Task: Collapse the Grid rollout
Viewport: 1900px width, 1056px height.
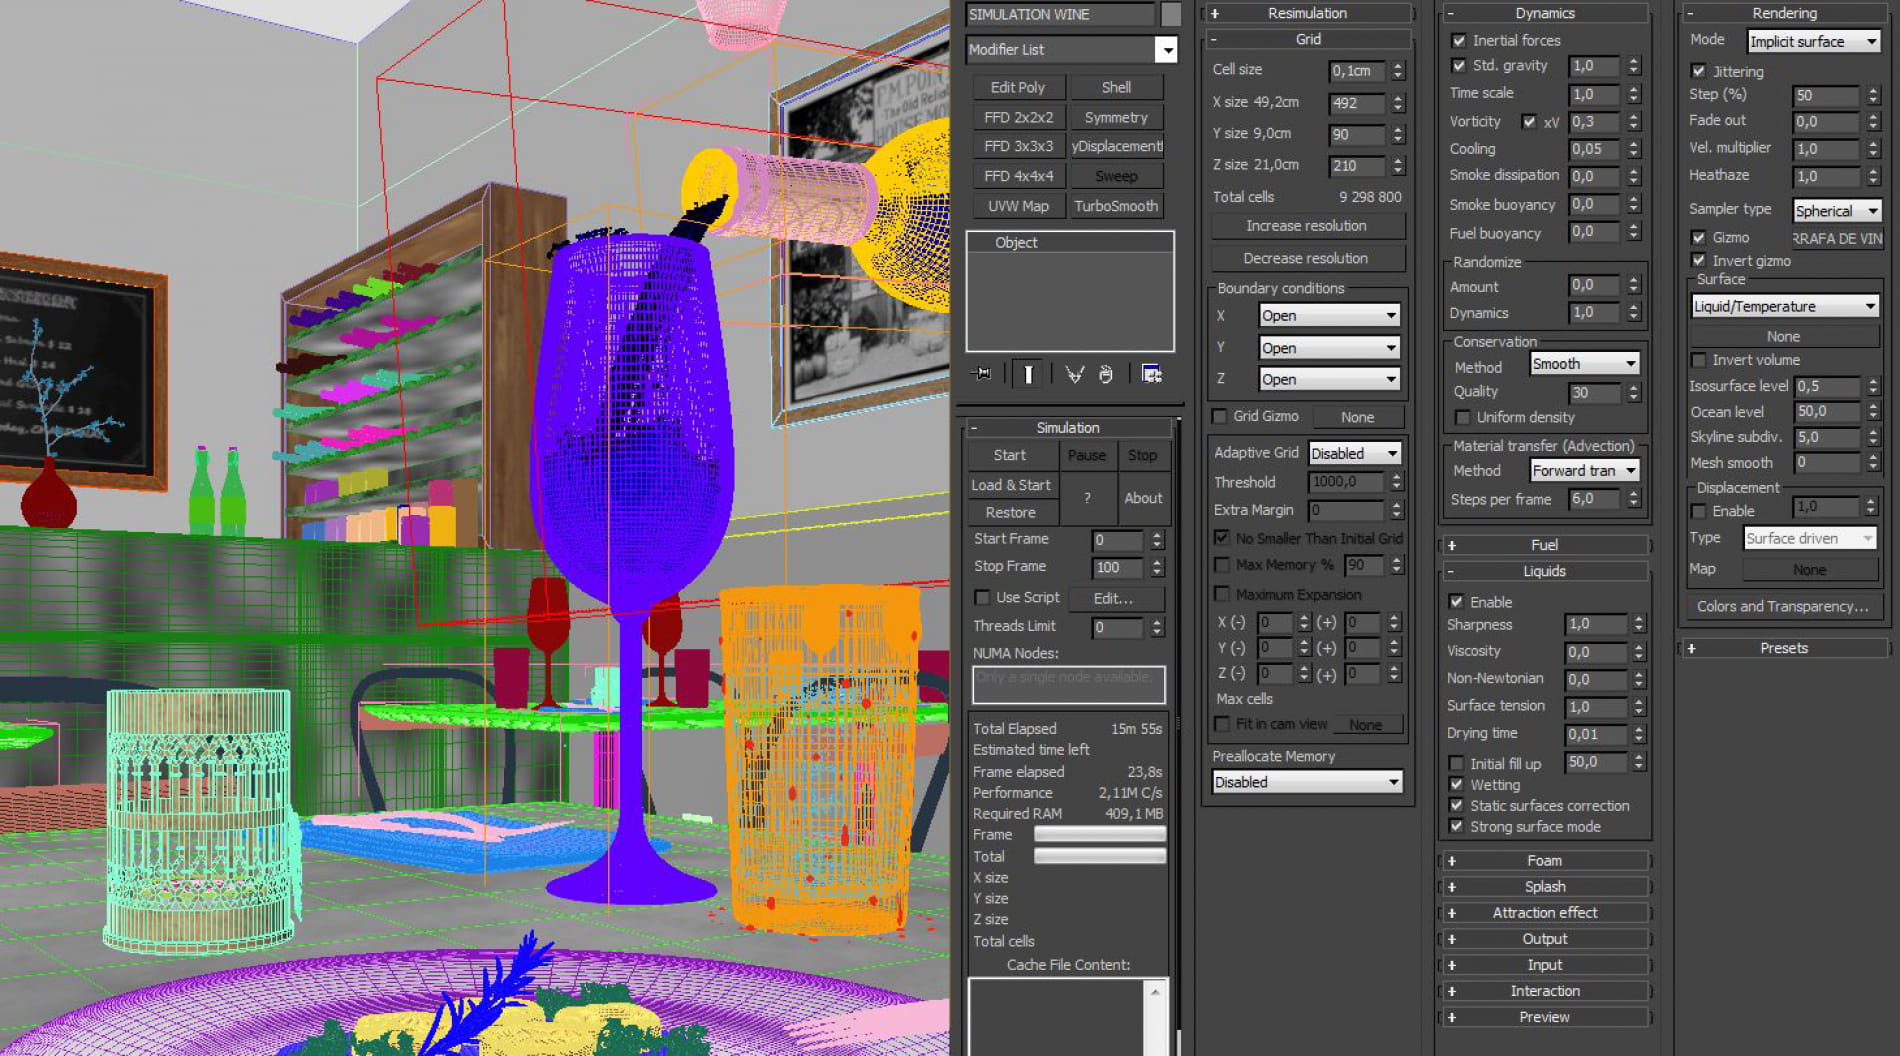Action: click(x=1307, y=39)
